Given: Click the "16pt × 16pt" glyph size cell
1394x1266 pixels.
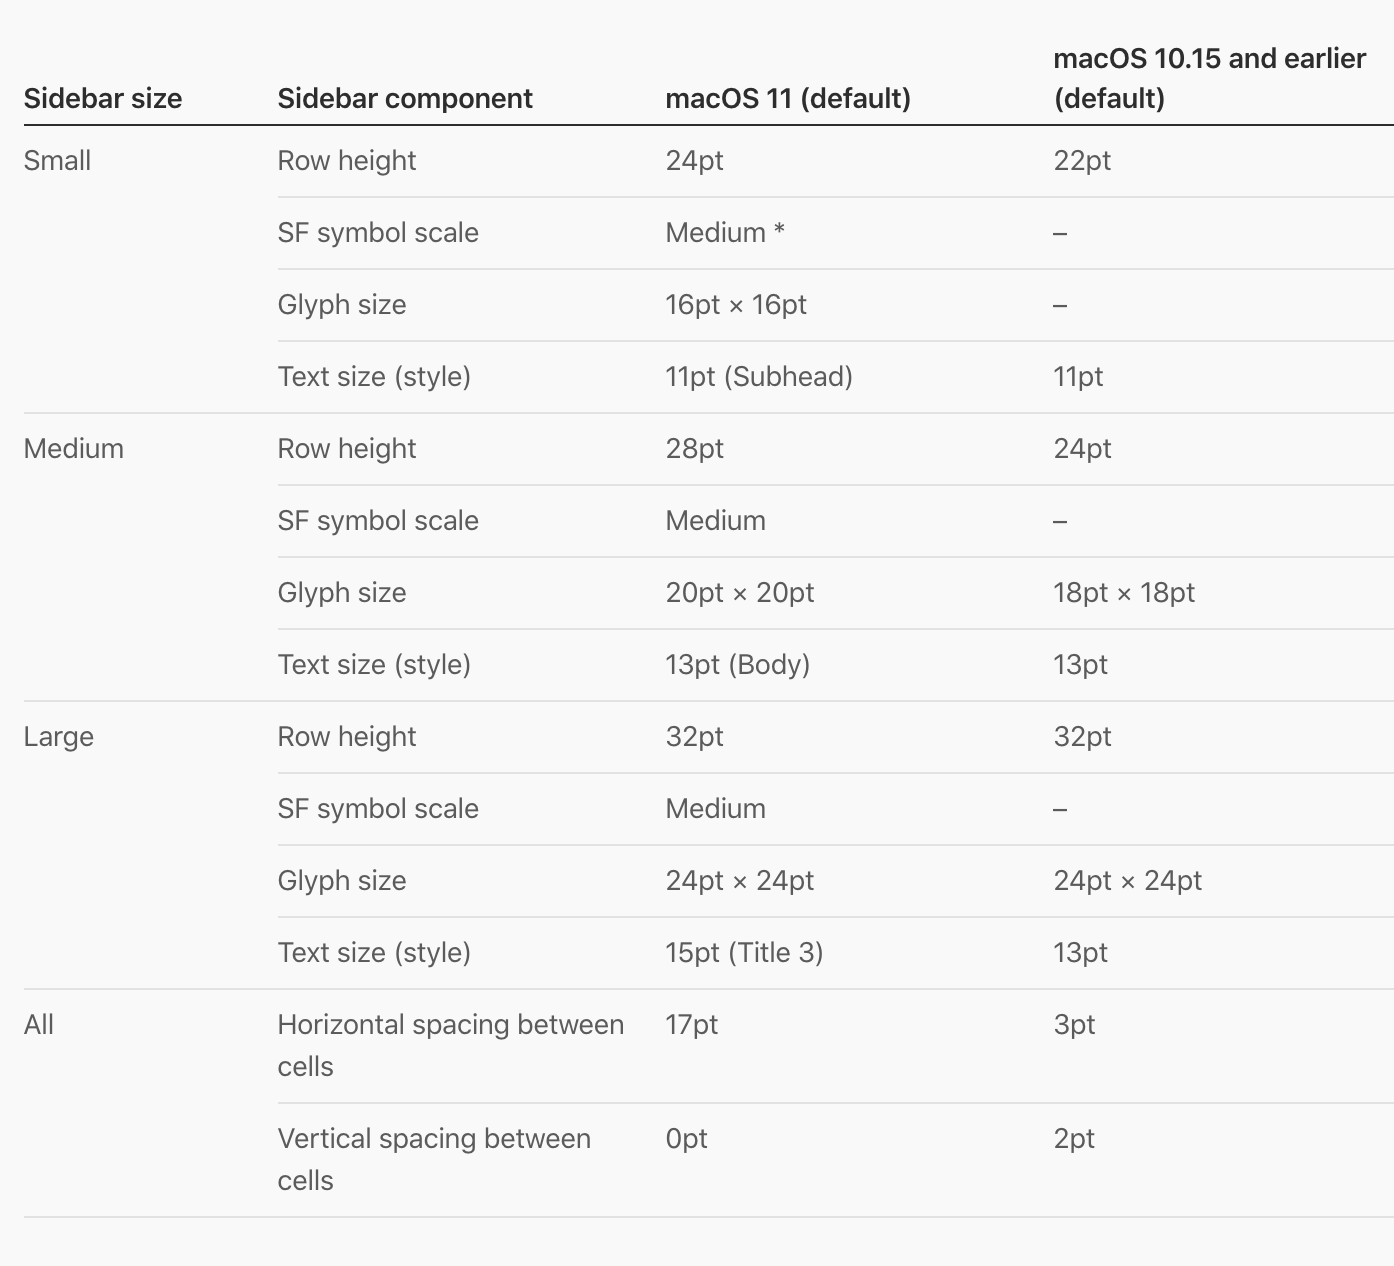Looking at the screenshot, I should (x=736, y=304).
